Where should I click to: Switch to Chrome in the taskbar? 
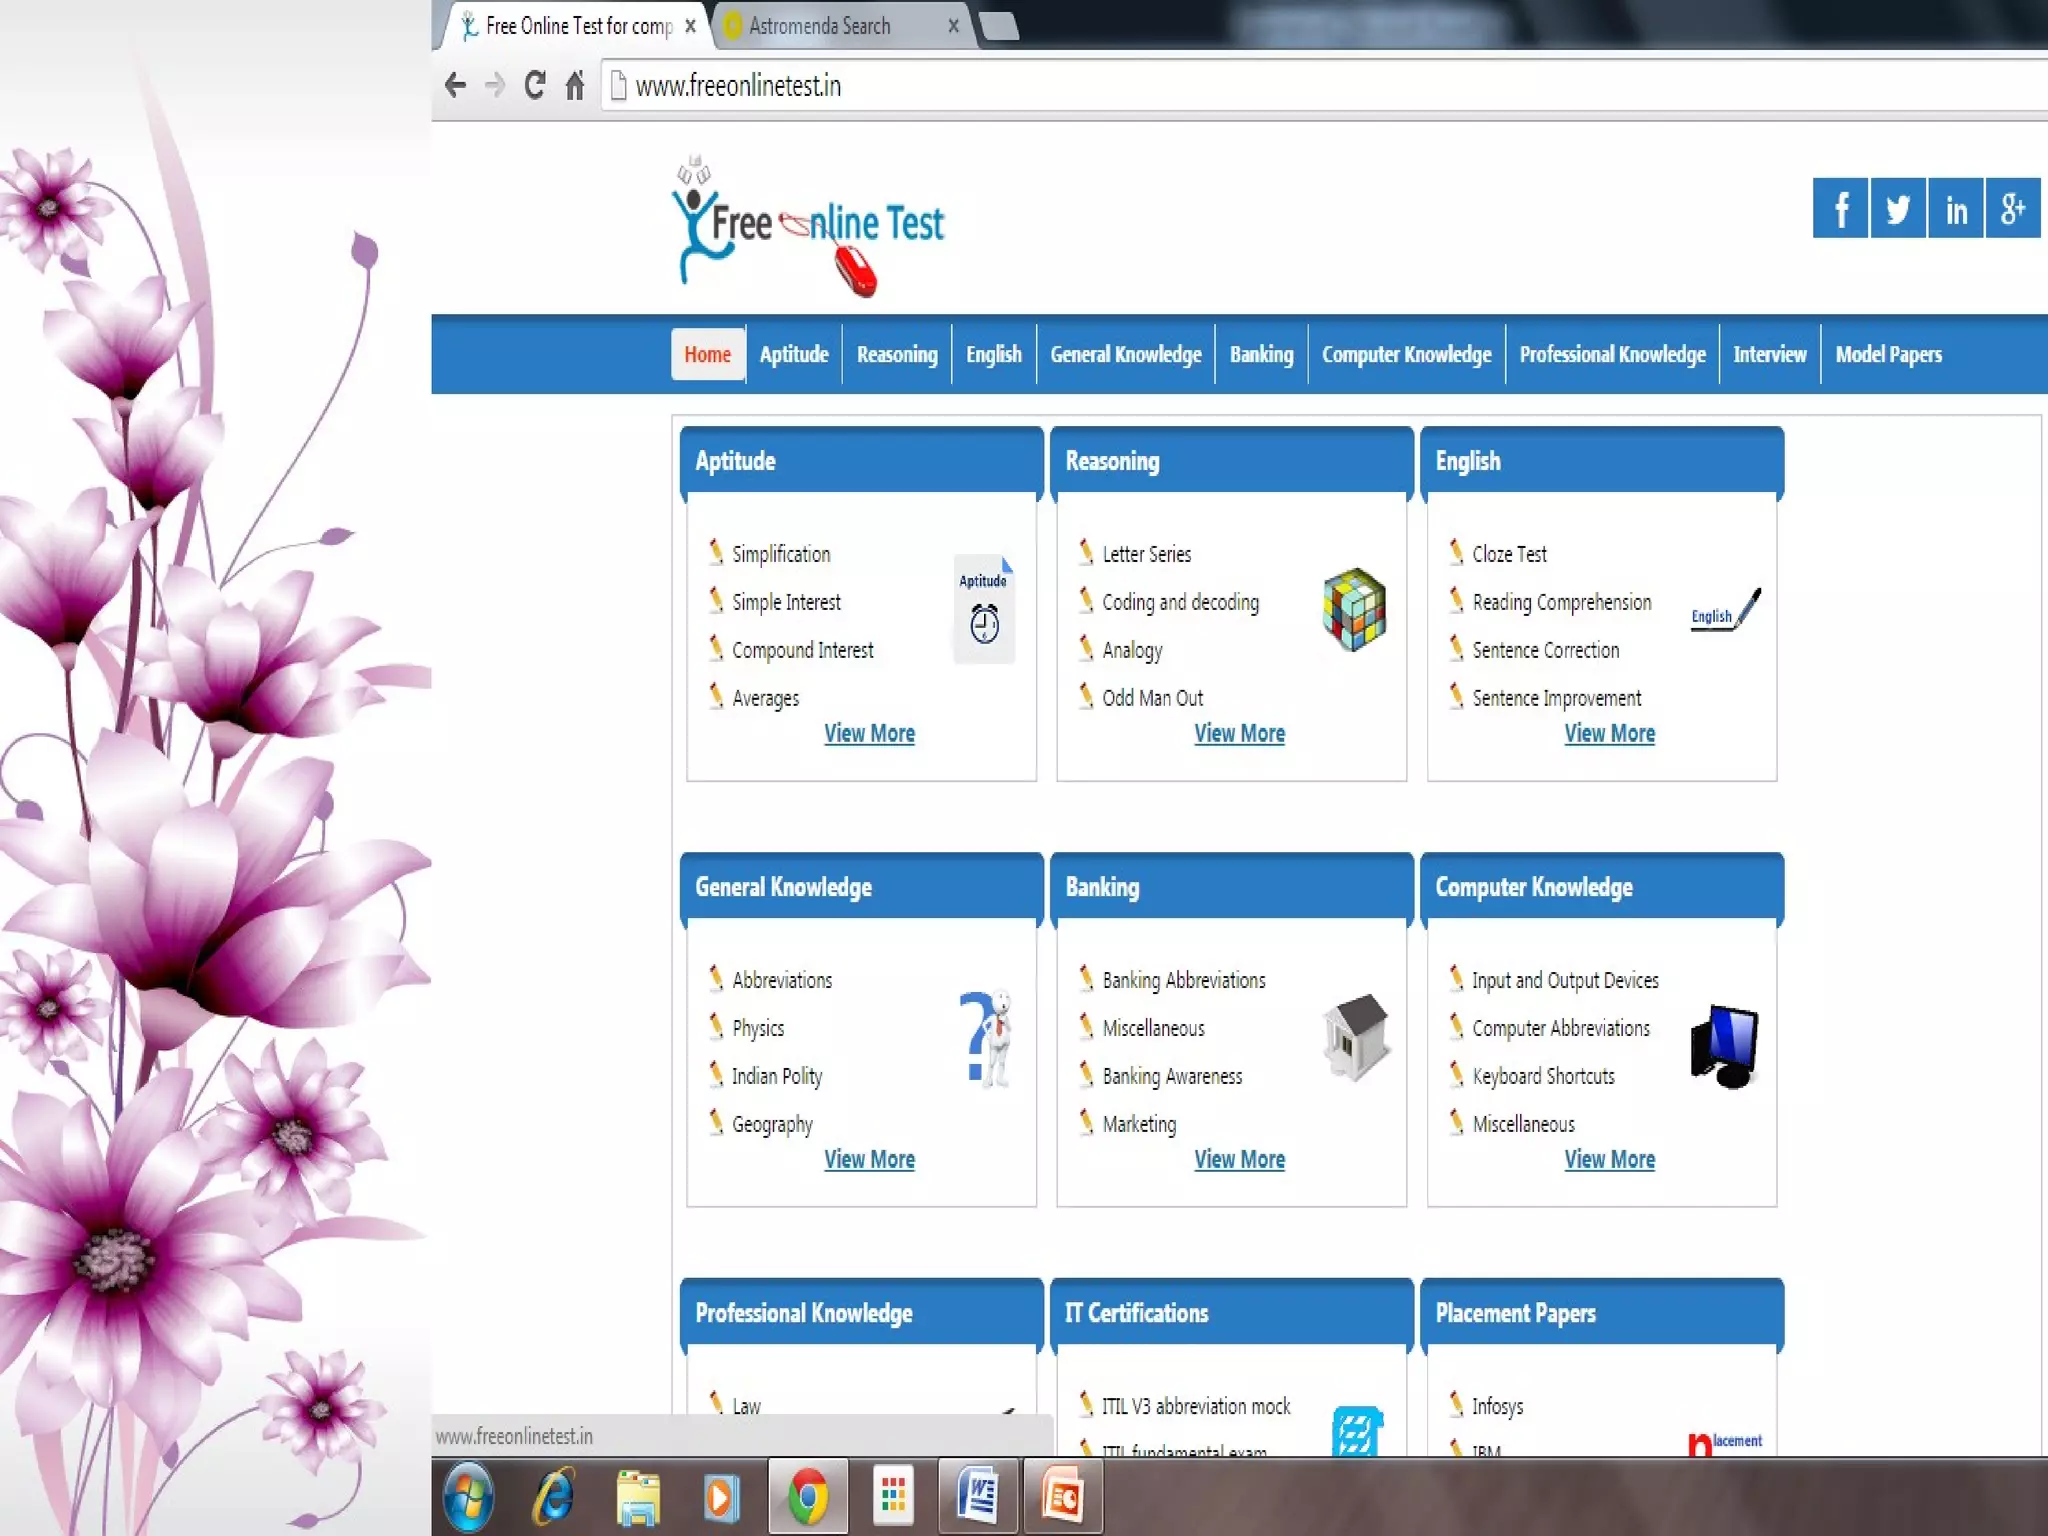808,1497
